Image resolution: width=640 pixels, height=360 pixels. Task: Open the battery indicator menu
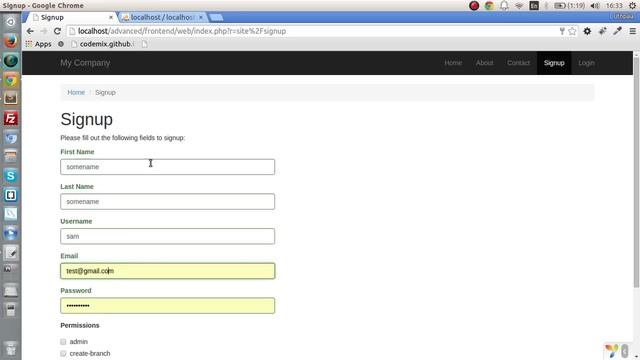569,6
